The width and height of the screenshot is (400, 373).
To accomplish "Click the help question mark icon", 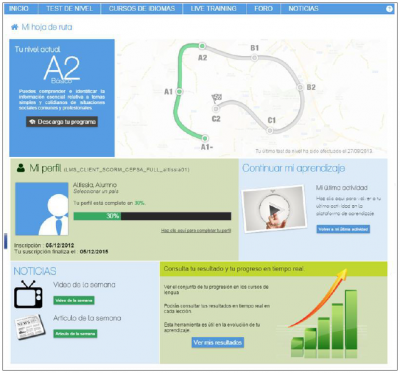I will click(x=389, y=9).
